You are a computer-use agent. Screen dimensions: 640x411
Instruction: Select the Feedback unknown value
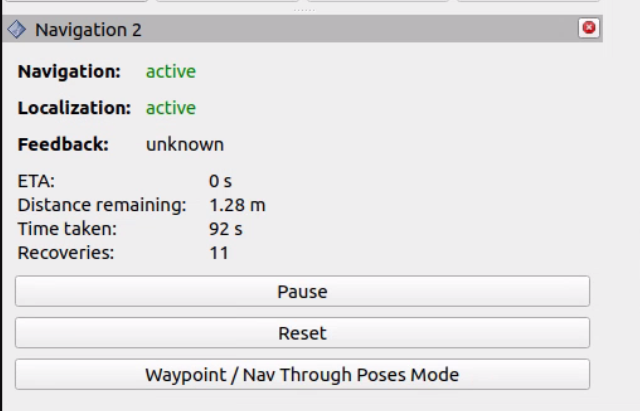tap(185, 144)
